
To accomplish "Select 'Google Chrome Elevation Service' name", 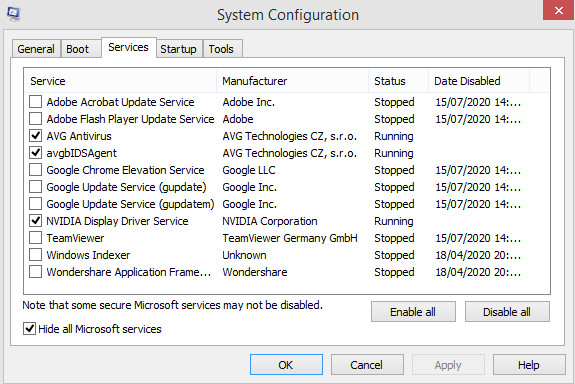I will point(125,170).
